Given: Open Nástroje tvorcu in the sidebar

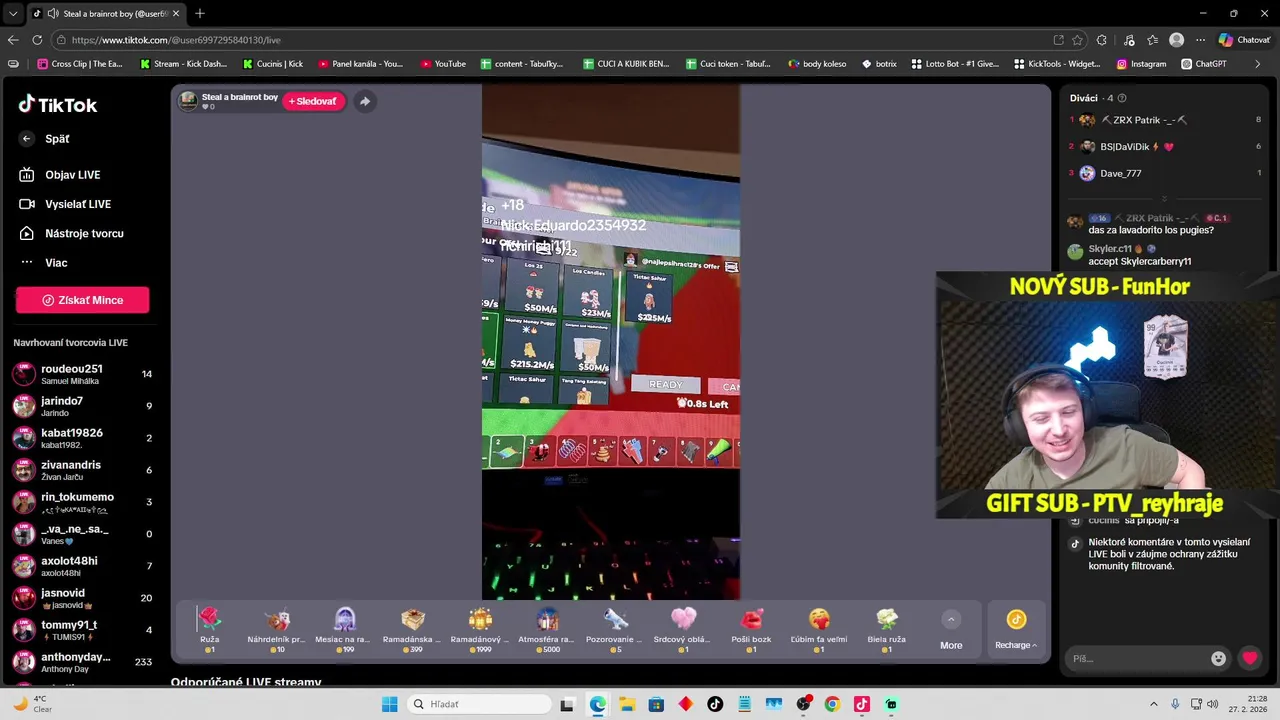Looking at the screenshot, I should tap(82, 233).
